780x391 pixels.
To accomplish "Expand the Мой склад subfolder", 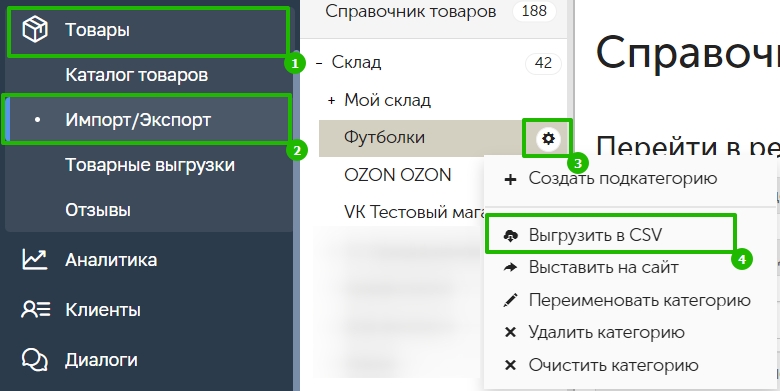I will pos(331,100).
